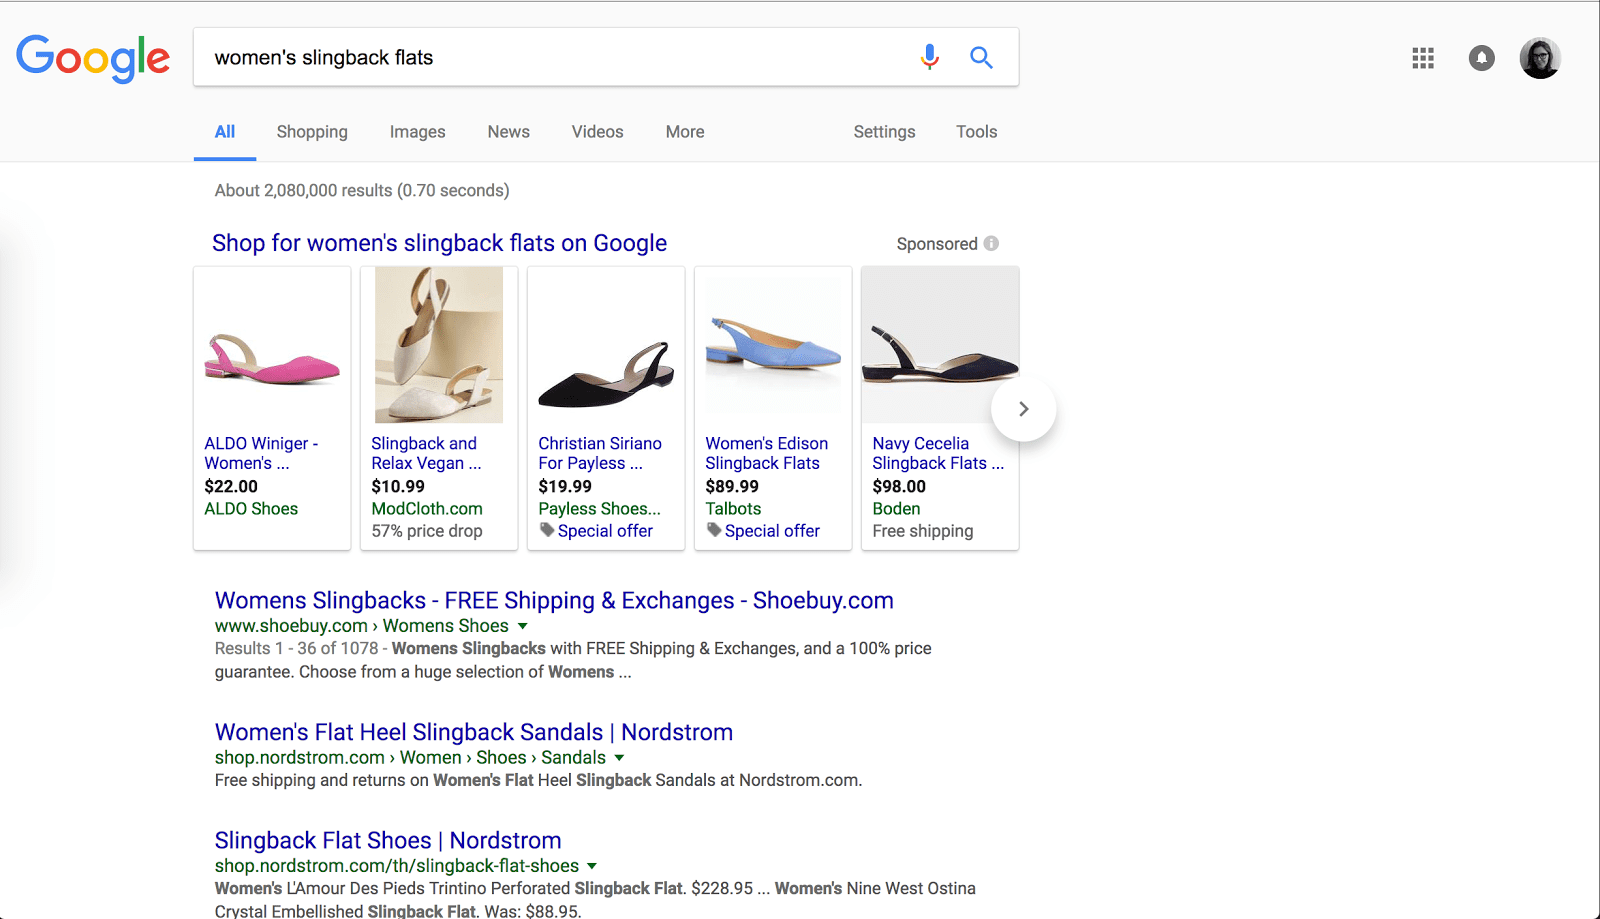Expand the slingback-flat-shoes URL dropdown arrow
Viewport: 1600px width, 919px height.
click(x=592, y=866)
